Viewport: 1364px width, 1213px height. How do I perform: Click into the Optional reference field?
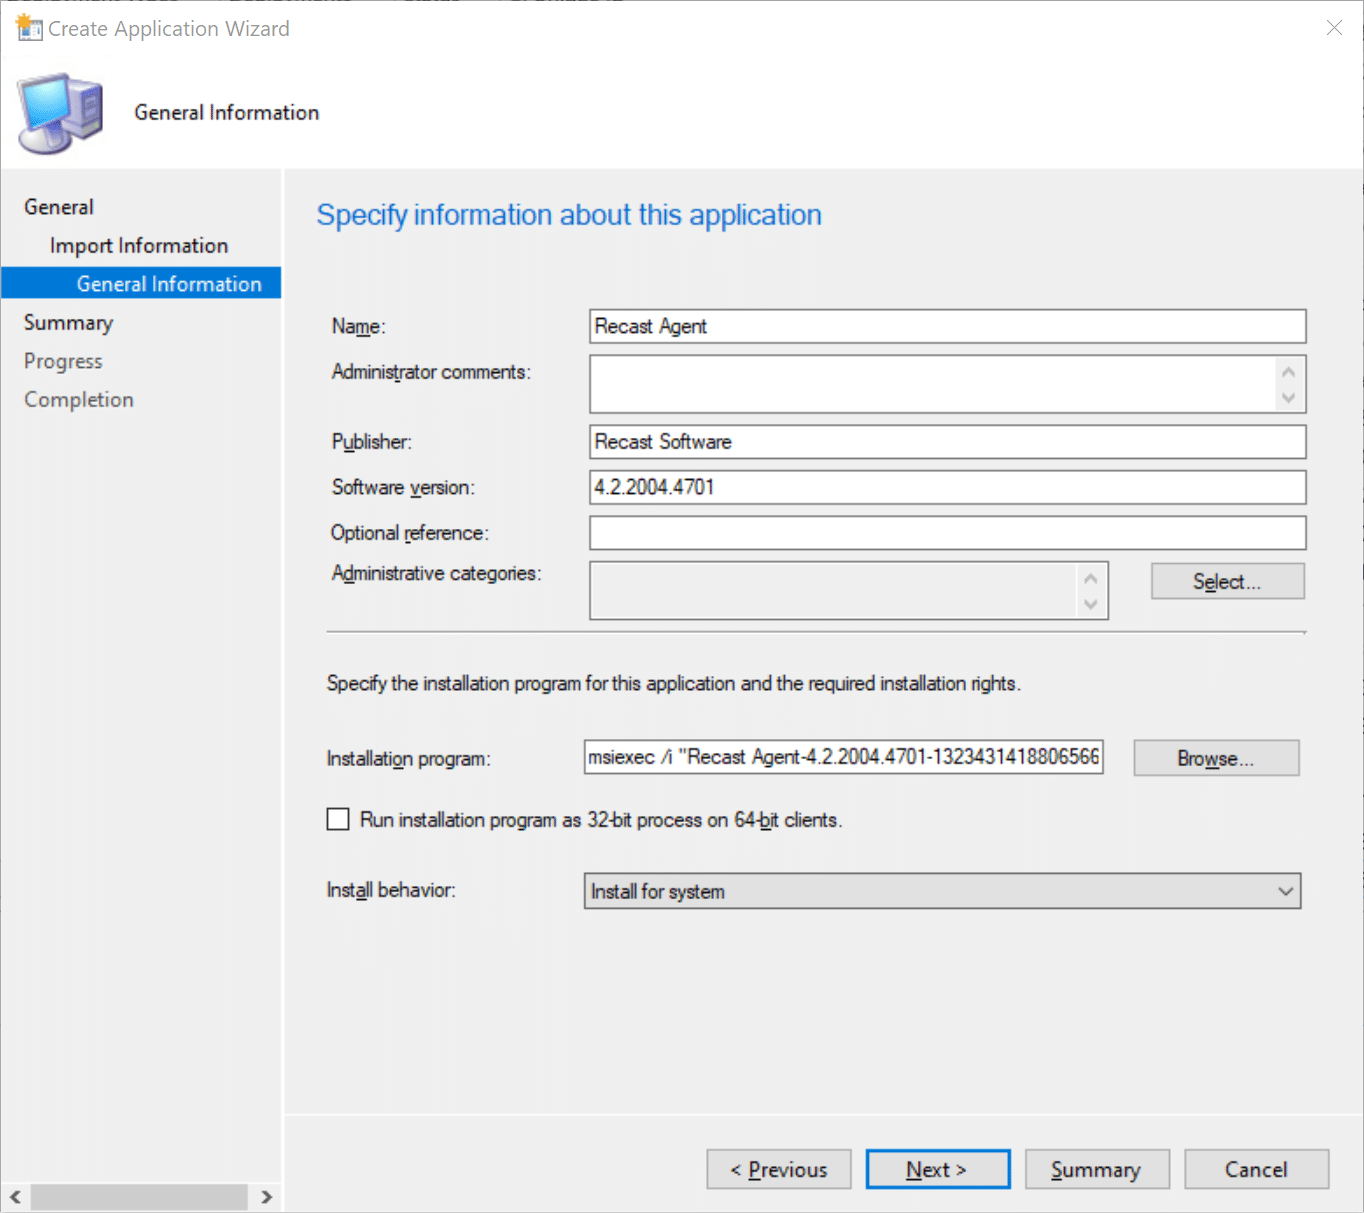coord(946,533)
